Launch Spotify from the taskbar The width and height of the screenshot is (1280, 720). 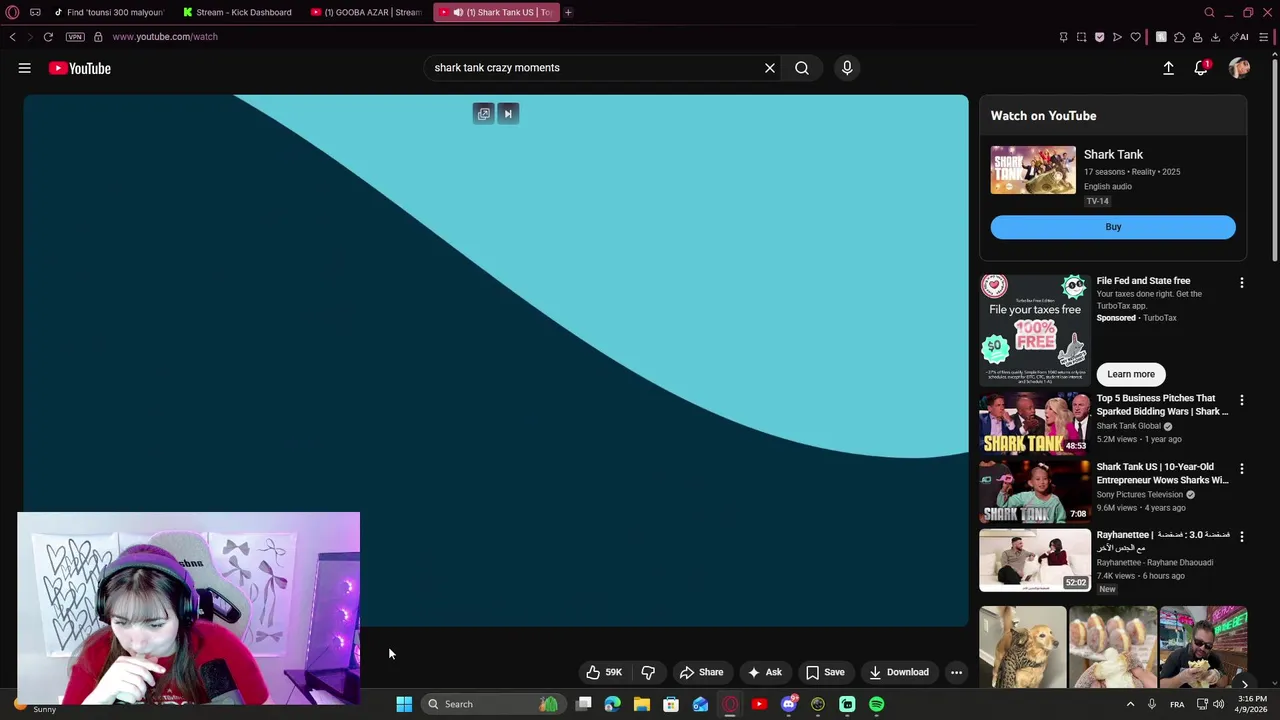[x=876, y=704]
